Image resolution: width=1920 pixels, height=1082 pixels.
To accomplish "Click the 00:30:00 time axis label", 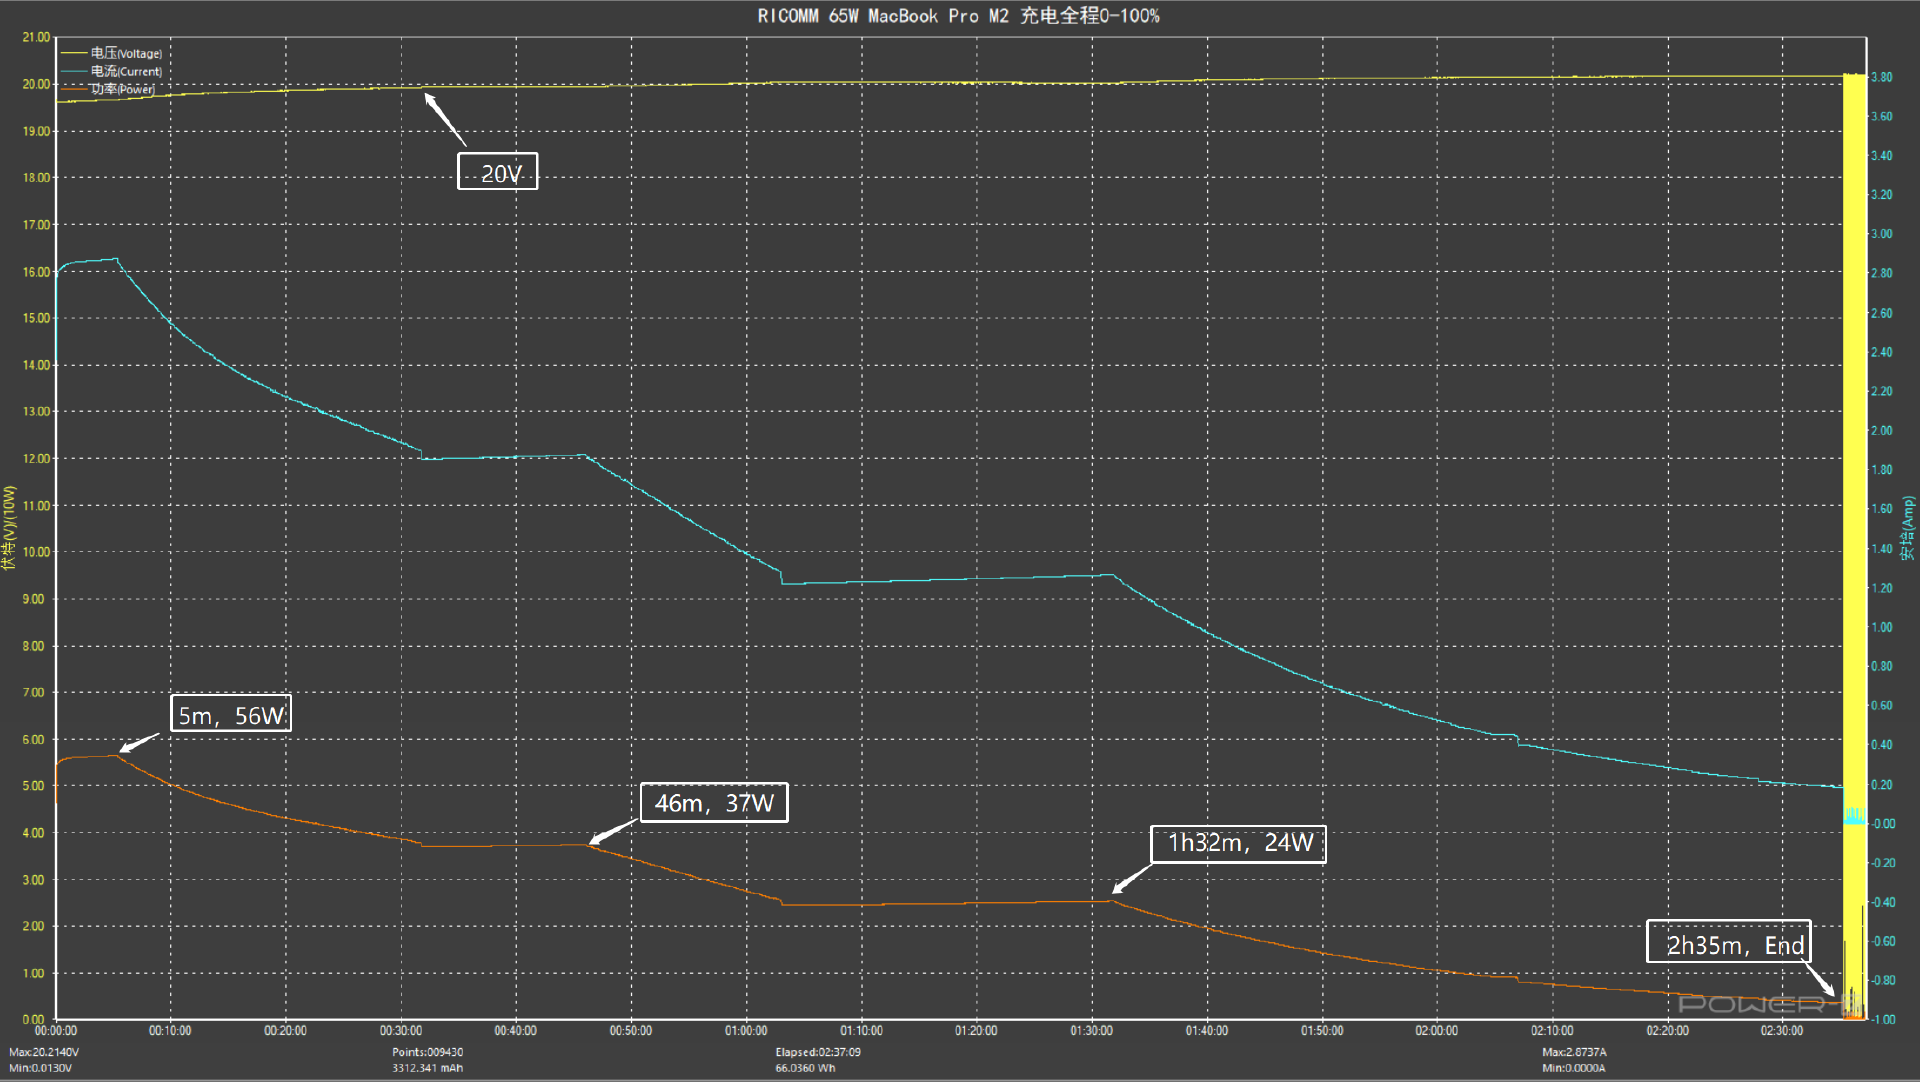I will [x=401, y=1031].
